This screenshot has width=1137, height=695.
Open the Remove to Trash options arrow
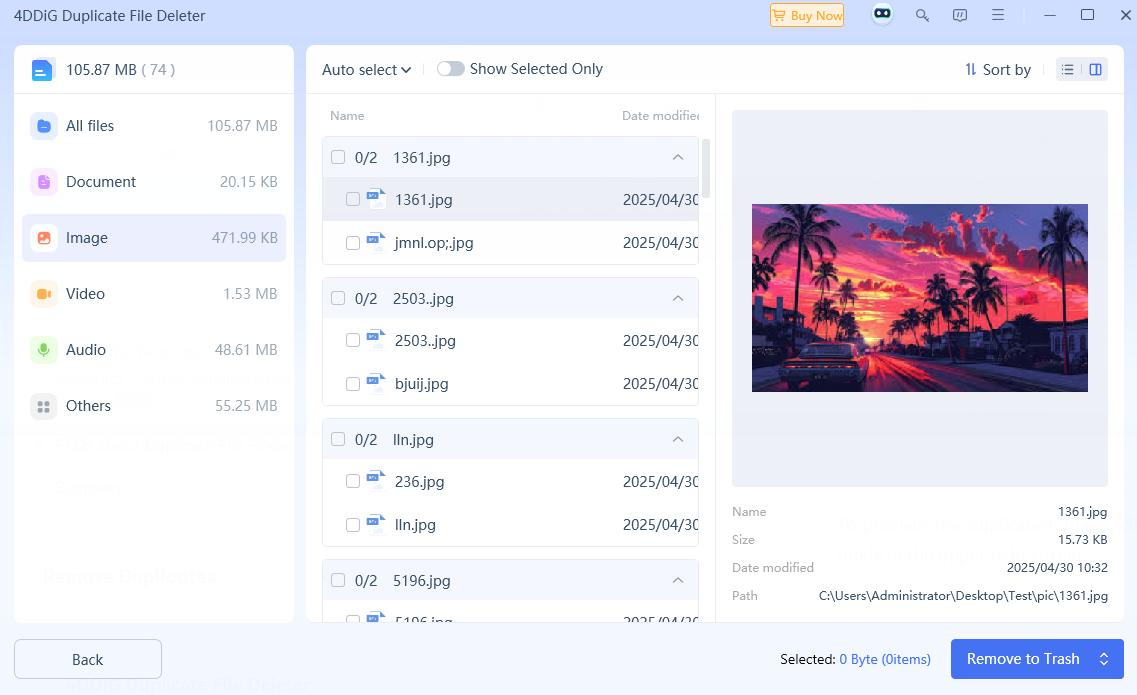pos(1105,659)
